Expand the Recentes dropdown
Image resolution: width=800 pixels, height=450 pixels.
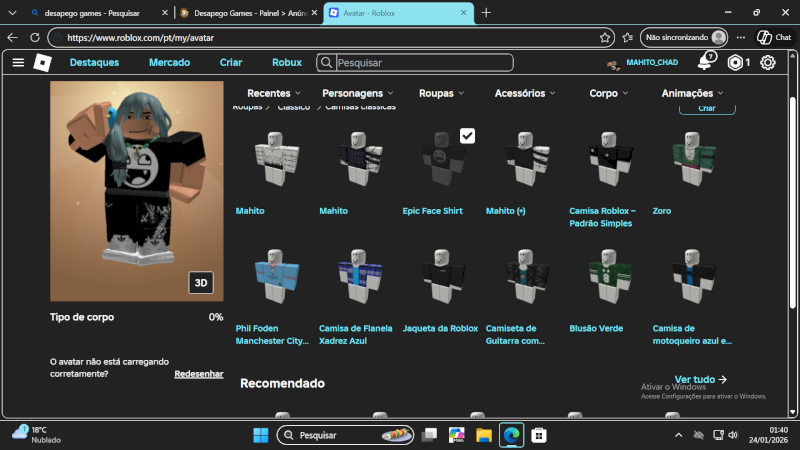tap(274, 93)
